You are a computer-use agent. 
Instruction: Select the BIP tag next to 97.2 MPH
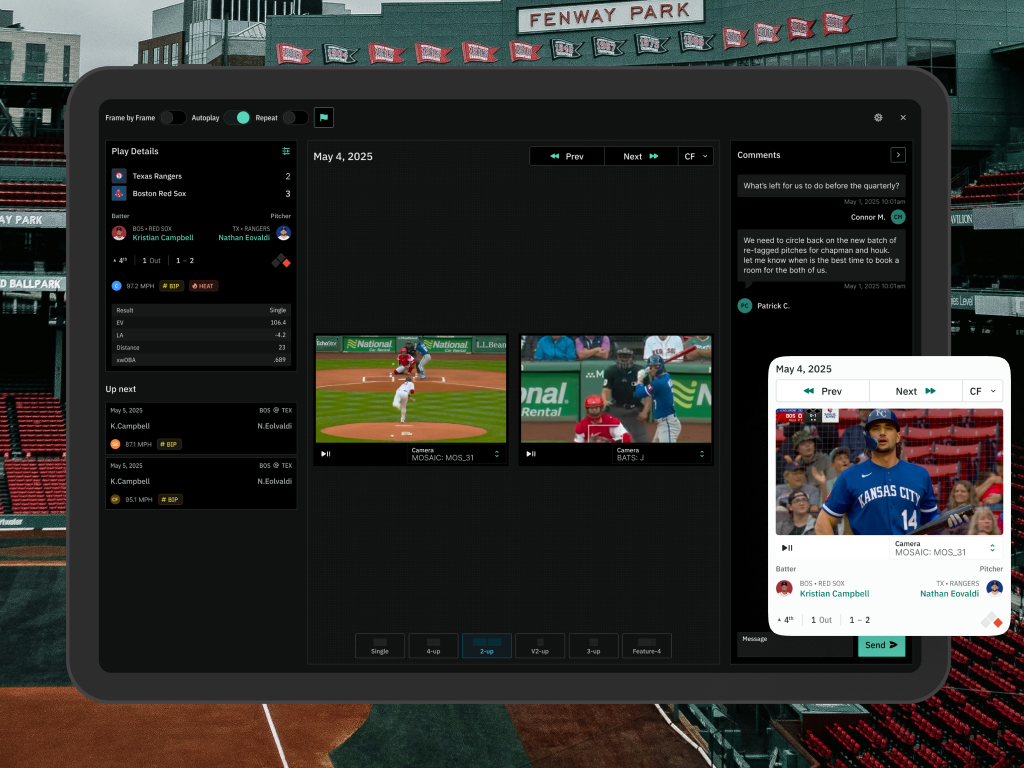[x=171, y=286]
